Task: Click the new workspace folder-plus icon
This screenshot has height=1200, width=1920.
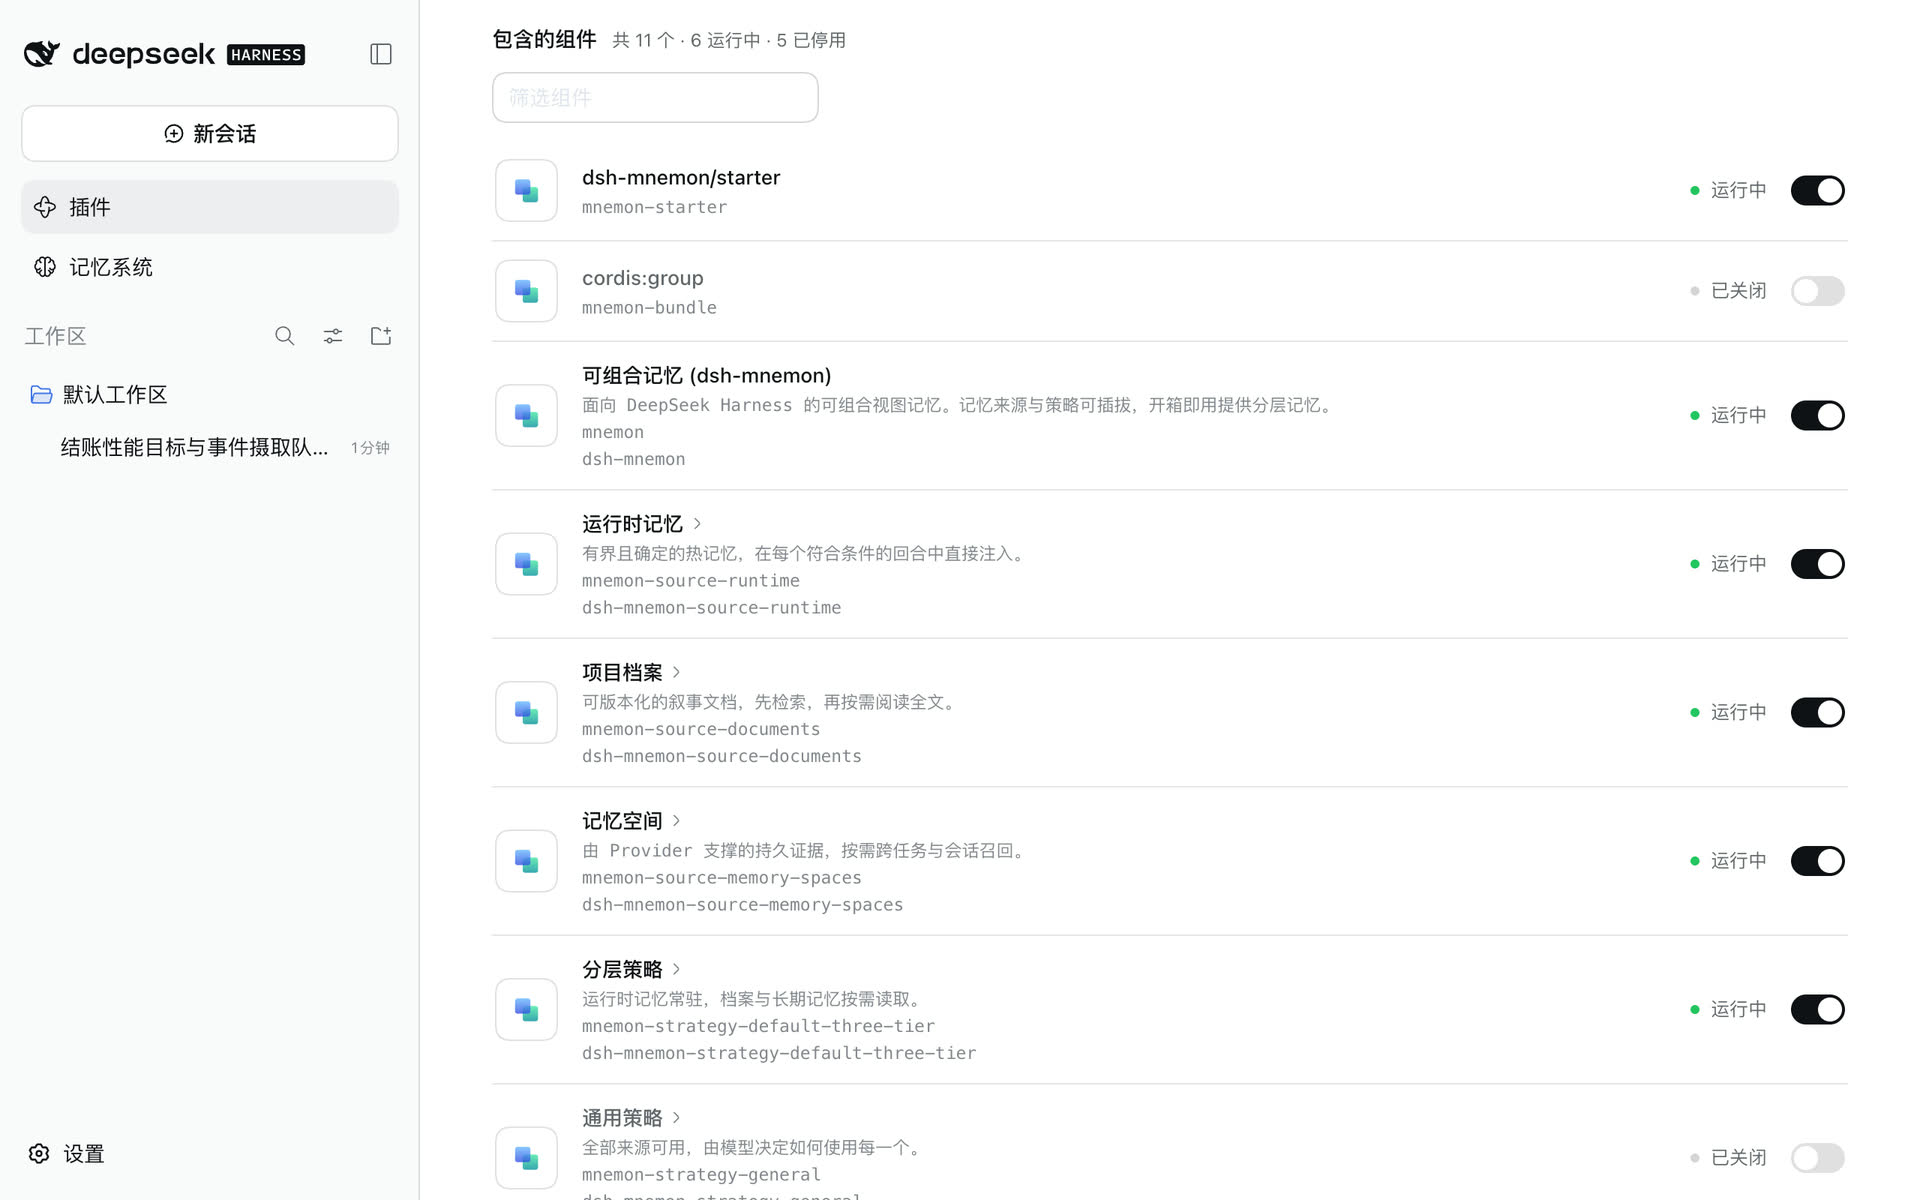Action: click(x=381, y=336)
